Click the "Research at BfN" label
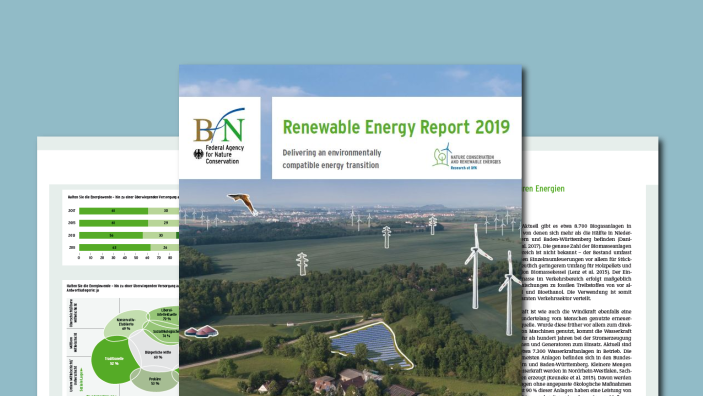Screen dimensions: 703x396 pyautogui.click(x=464, y=168)
